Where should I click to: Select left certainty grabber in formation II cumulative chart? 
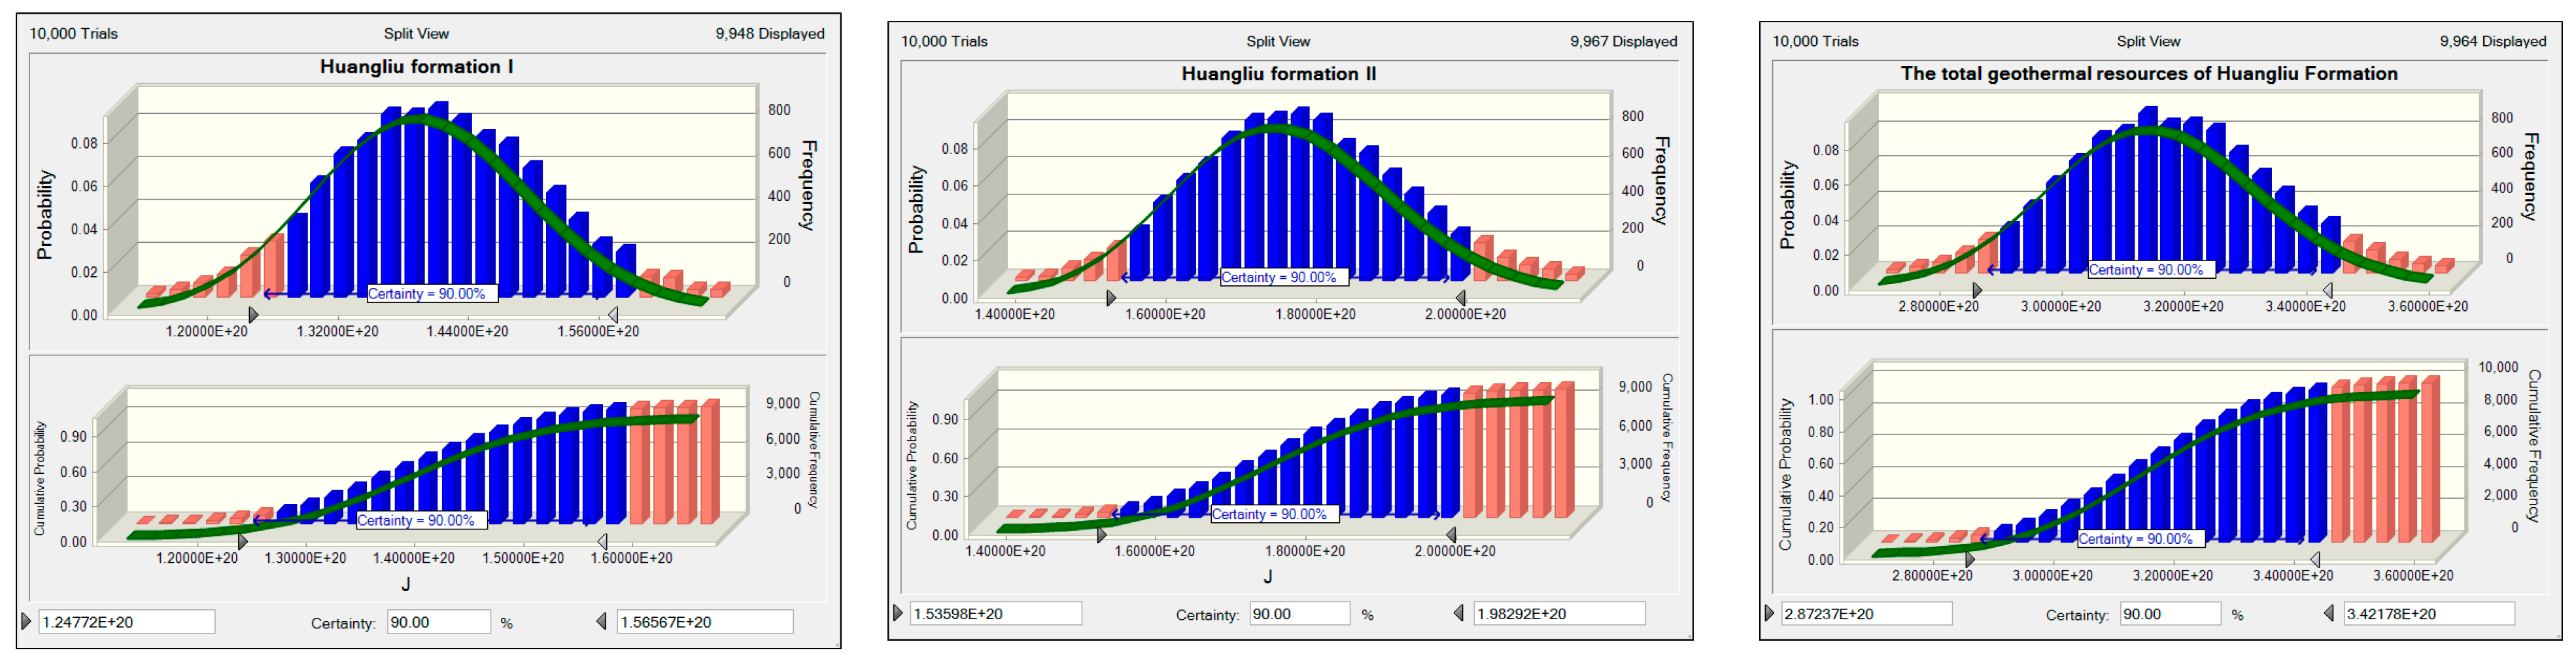pos(1101,535)
